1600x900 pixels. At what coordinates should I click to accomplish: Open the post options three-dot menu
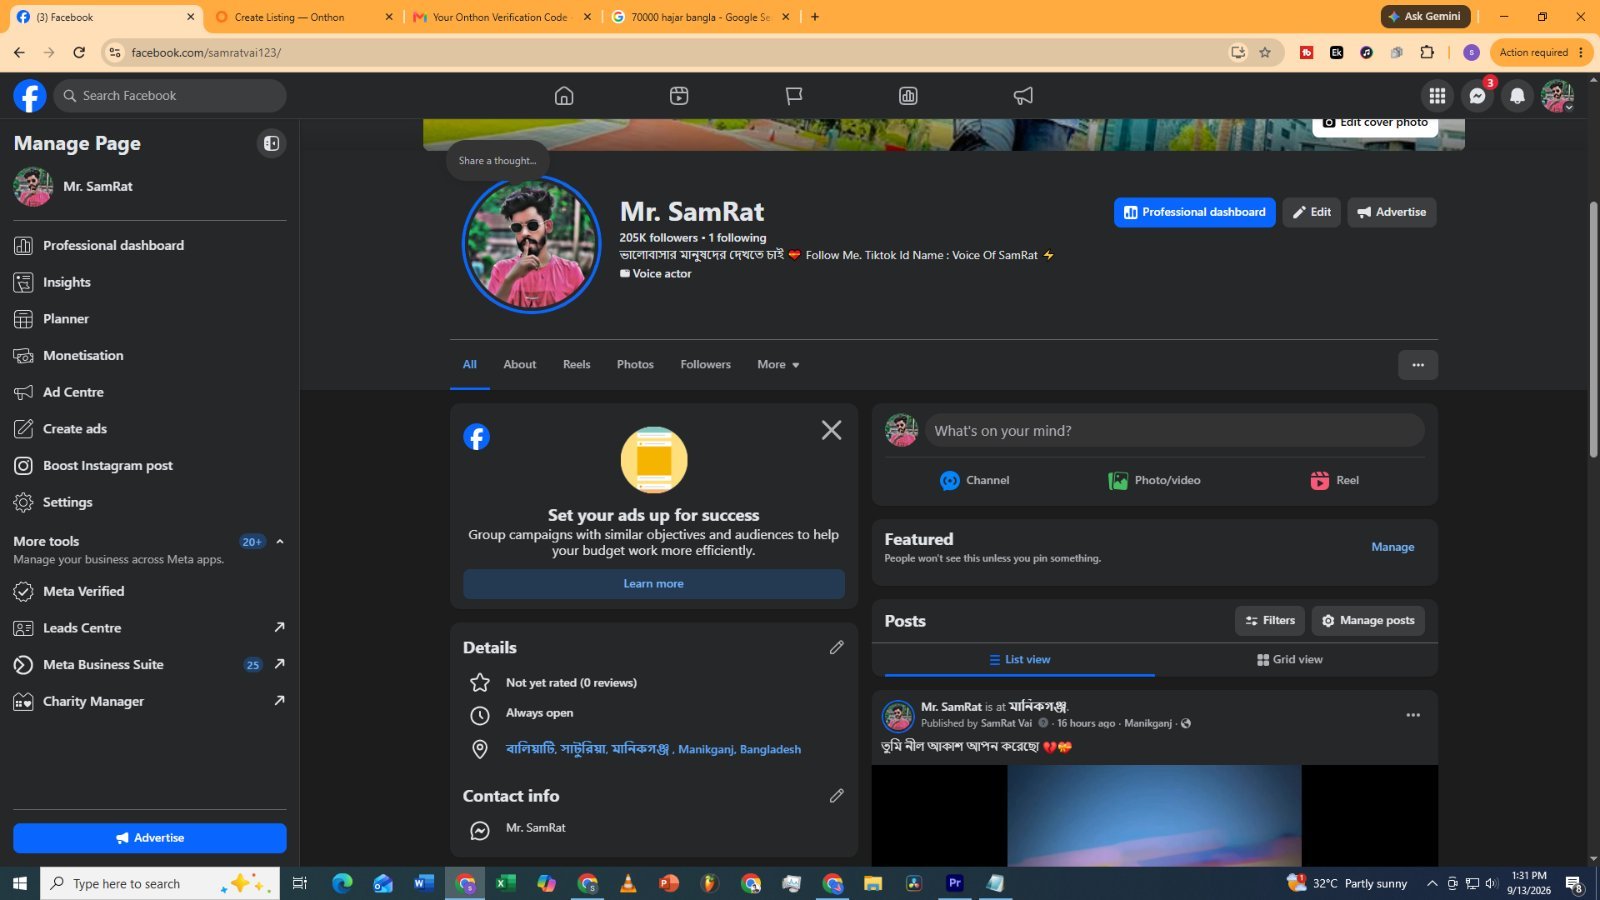(1413, 715)
